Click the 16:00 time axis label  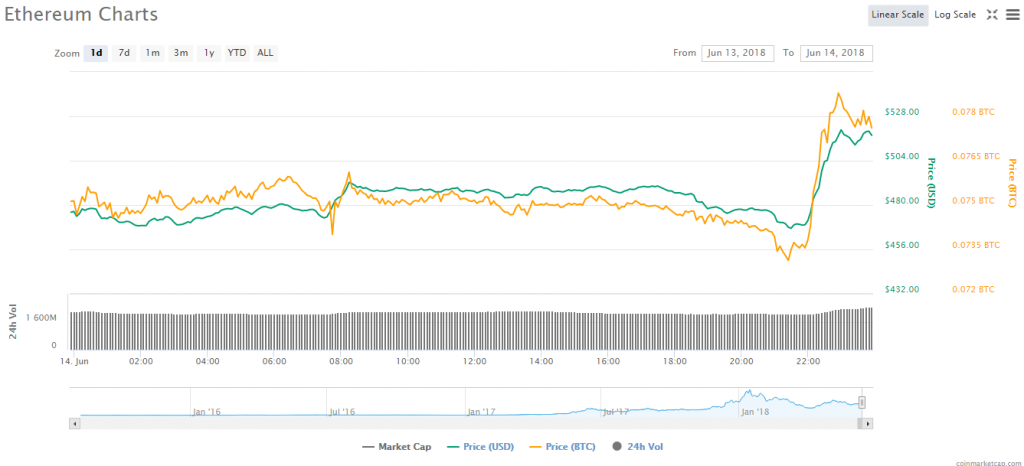pyautogui.click(x=608, y=361)
